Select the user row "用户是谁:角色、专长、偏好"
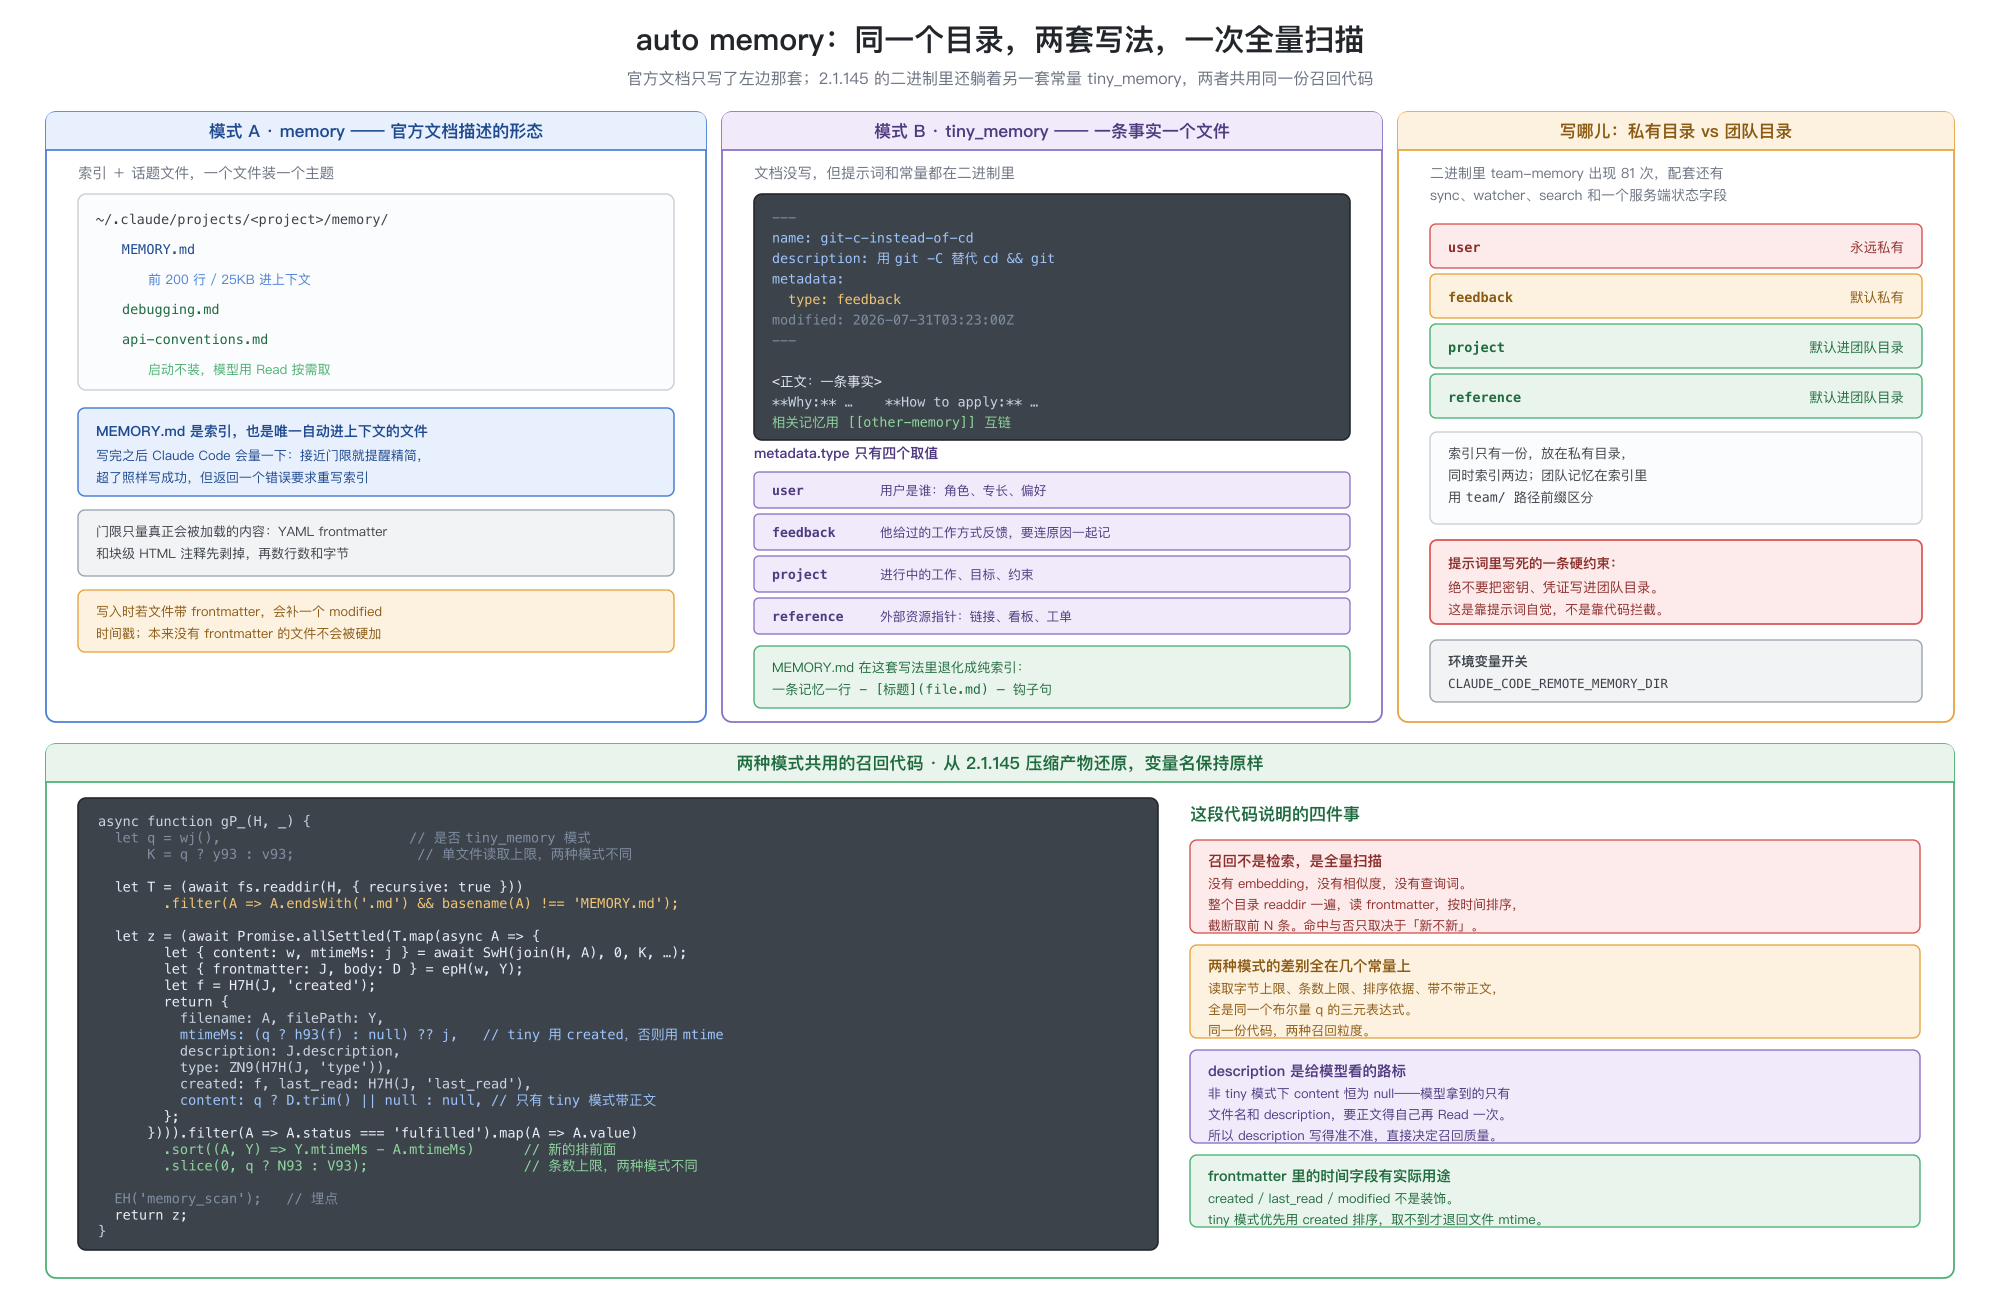Viewport: 2000px width, 1308px height. 1052,490
